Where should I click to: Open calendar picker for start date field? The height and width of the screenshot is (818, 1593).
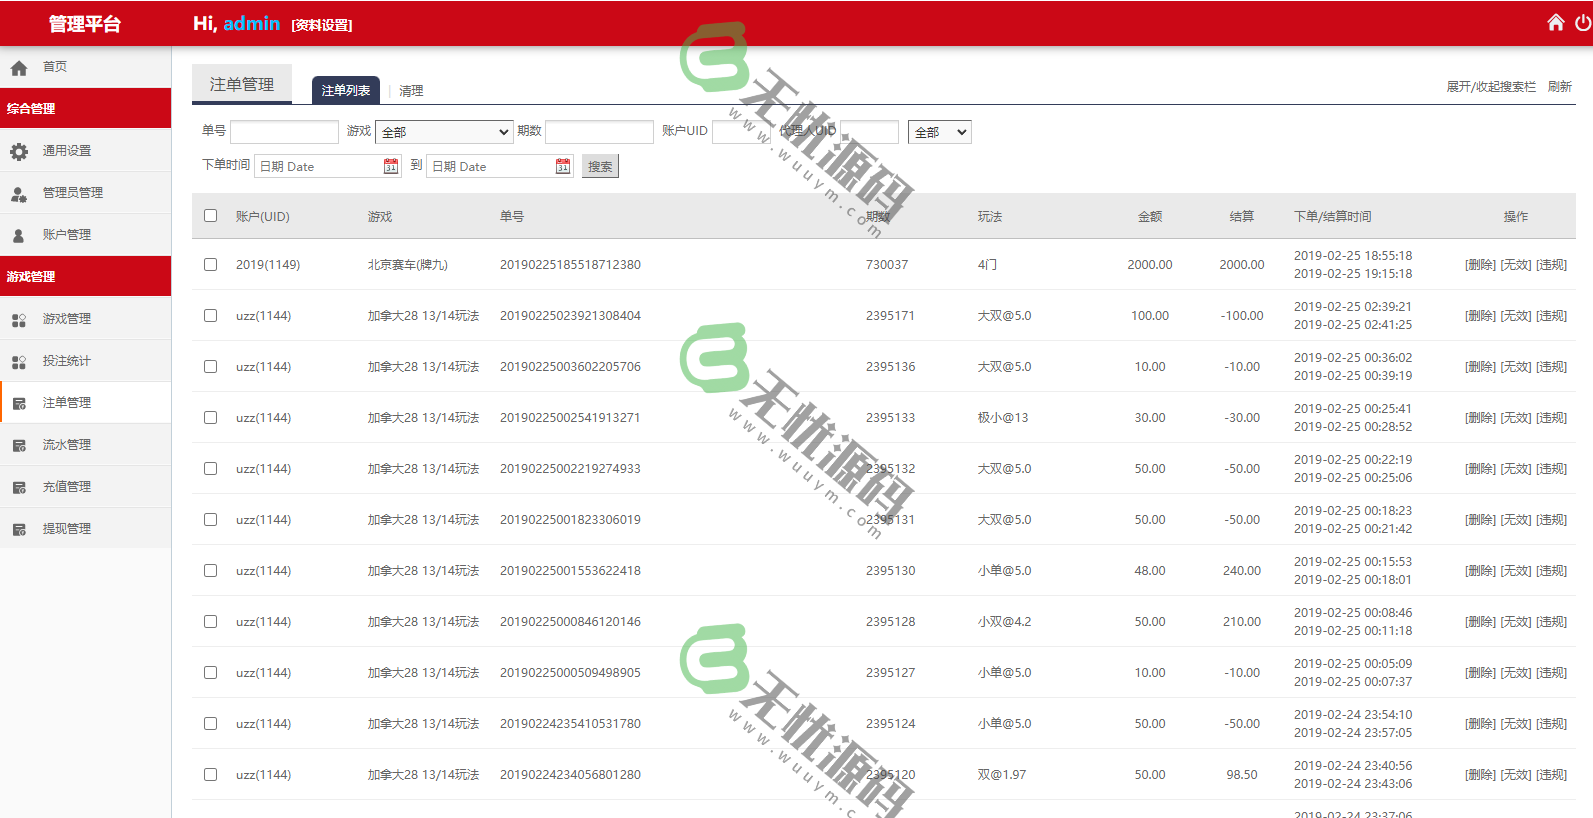[391, 167]
